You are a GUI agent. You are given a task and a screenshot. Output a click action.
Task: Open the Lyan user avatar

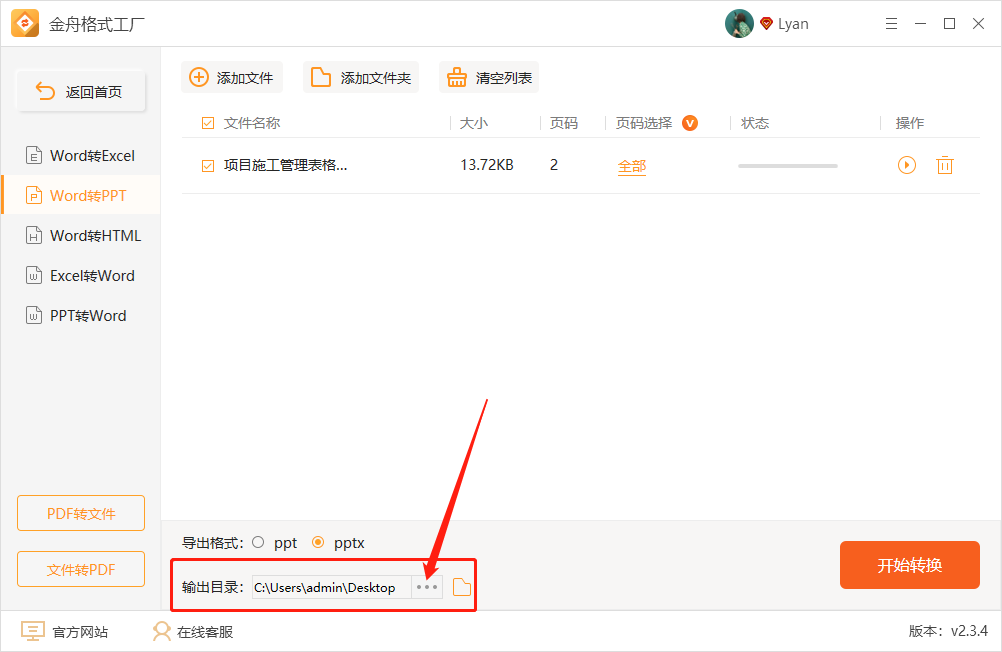[x=739, y=24]
